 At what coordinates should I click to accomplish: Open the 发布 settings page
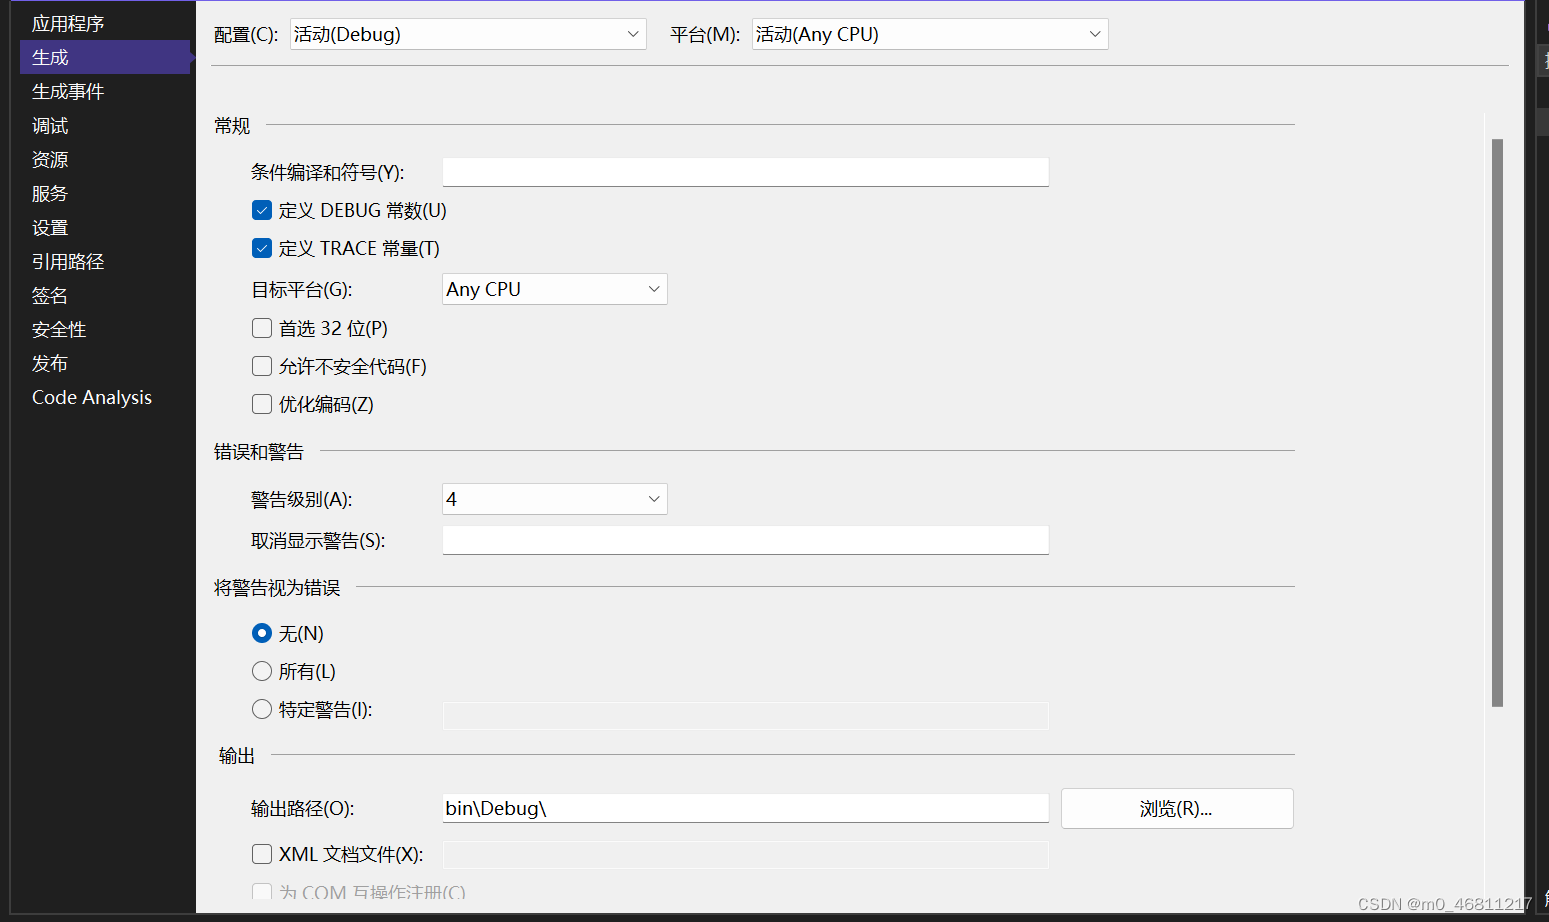pyautogui.click(x=49, y=363)
